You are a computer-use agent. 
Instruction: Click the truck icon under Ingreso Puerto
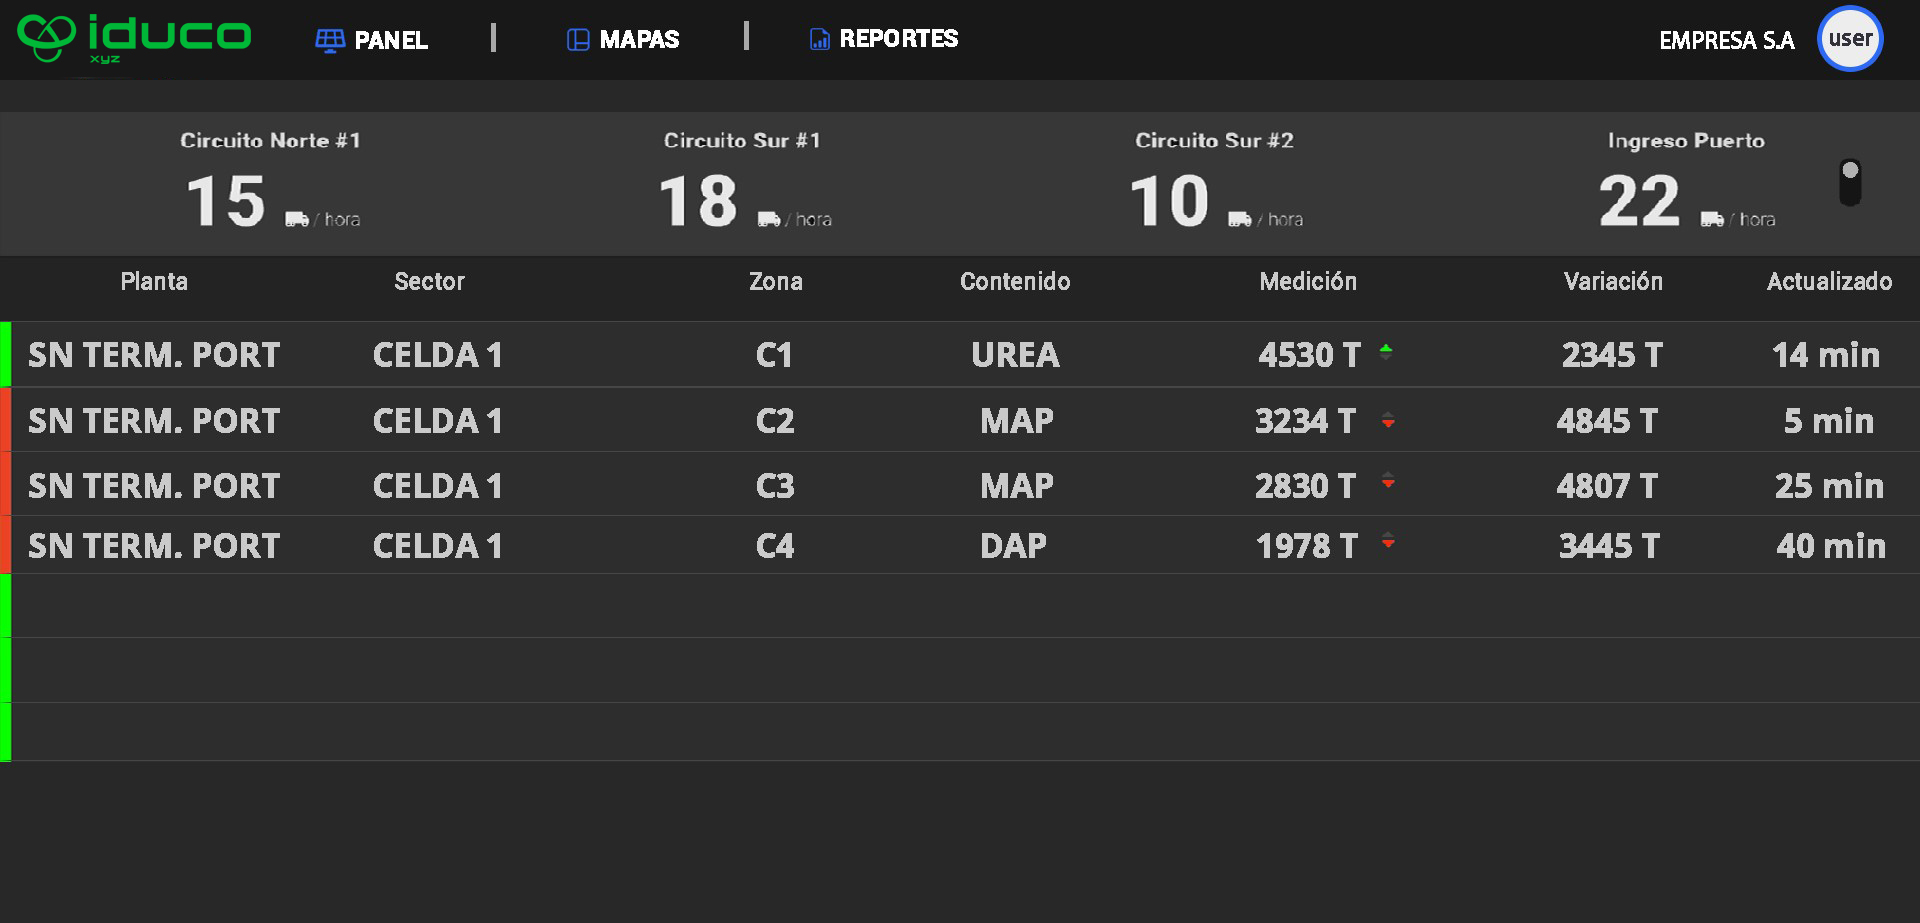tap(1712, 219)
